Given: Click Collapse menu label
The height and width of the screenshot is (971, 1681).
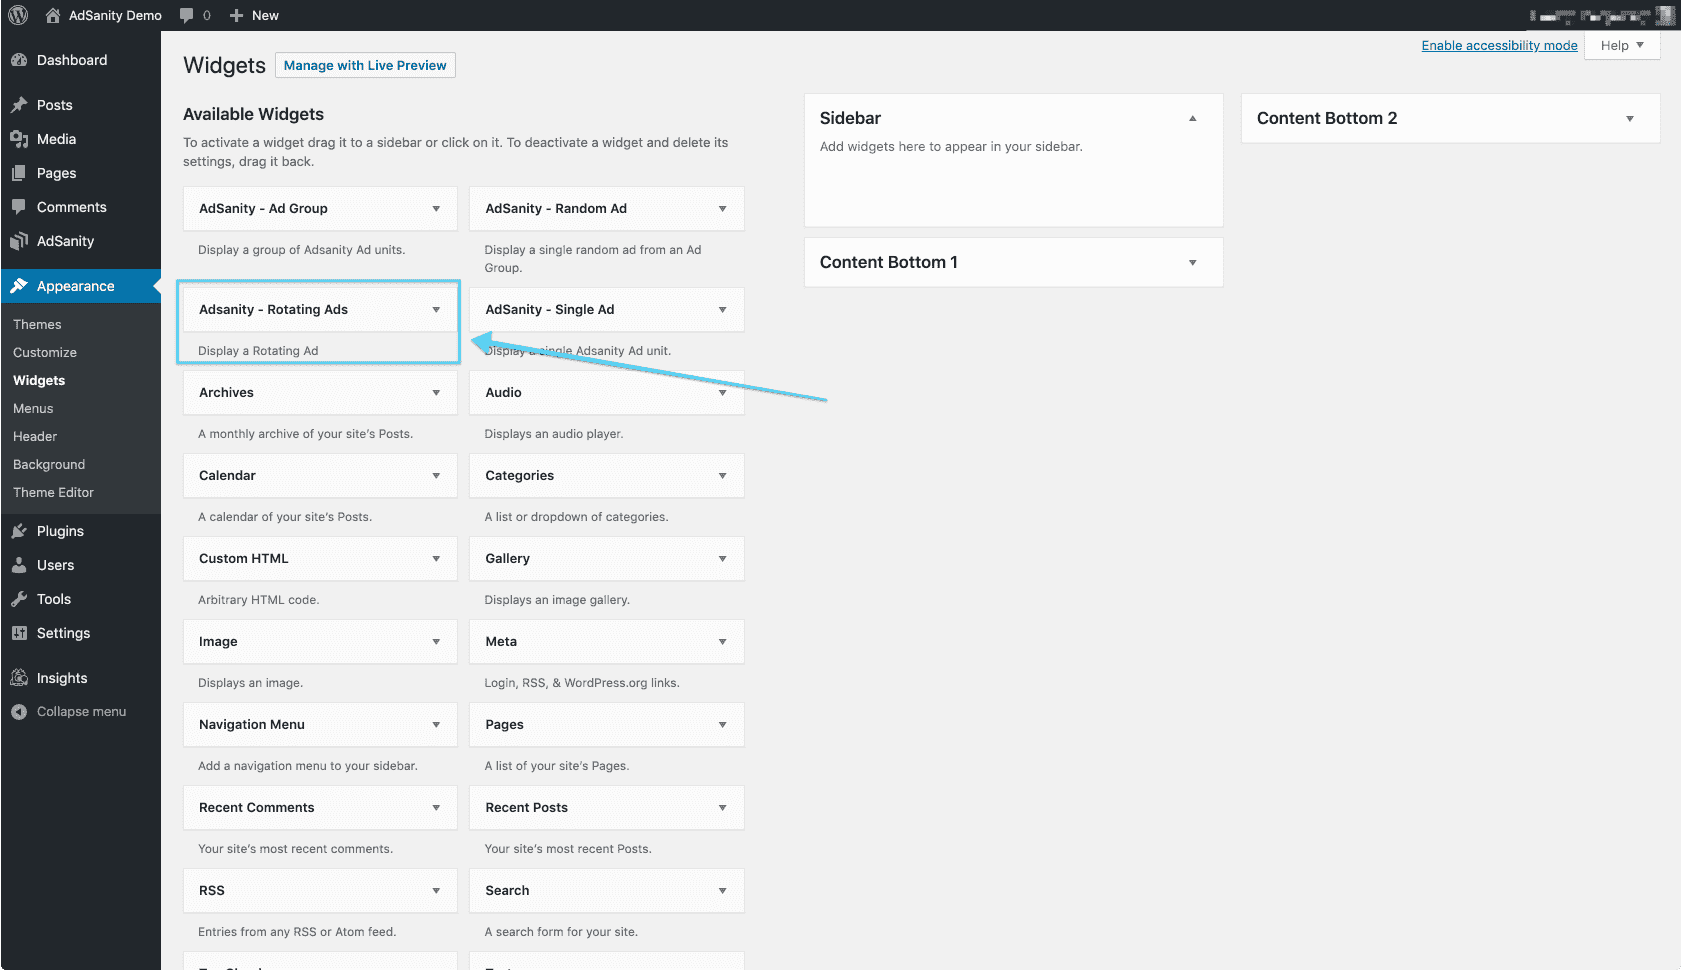Looking at the screenshot, I should (82, 712).
